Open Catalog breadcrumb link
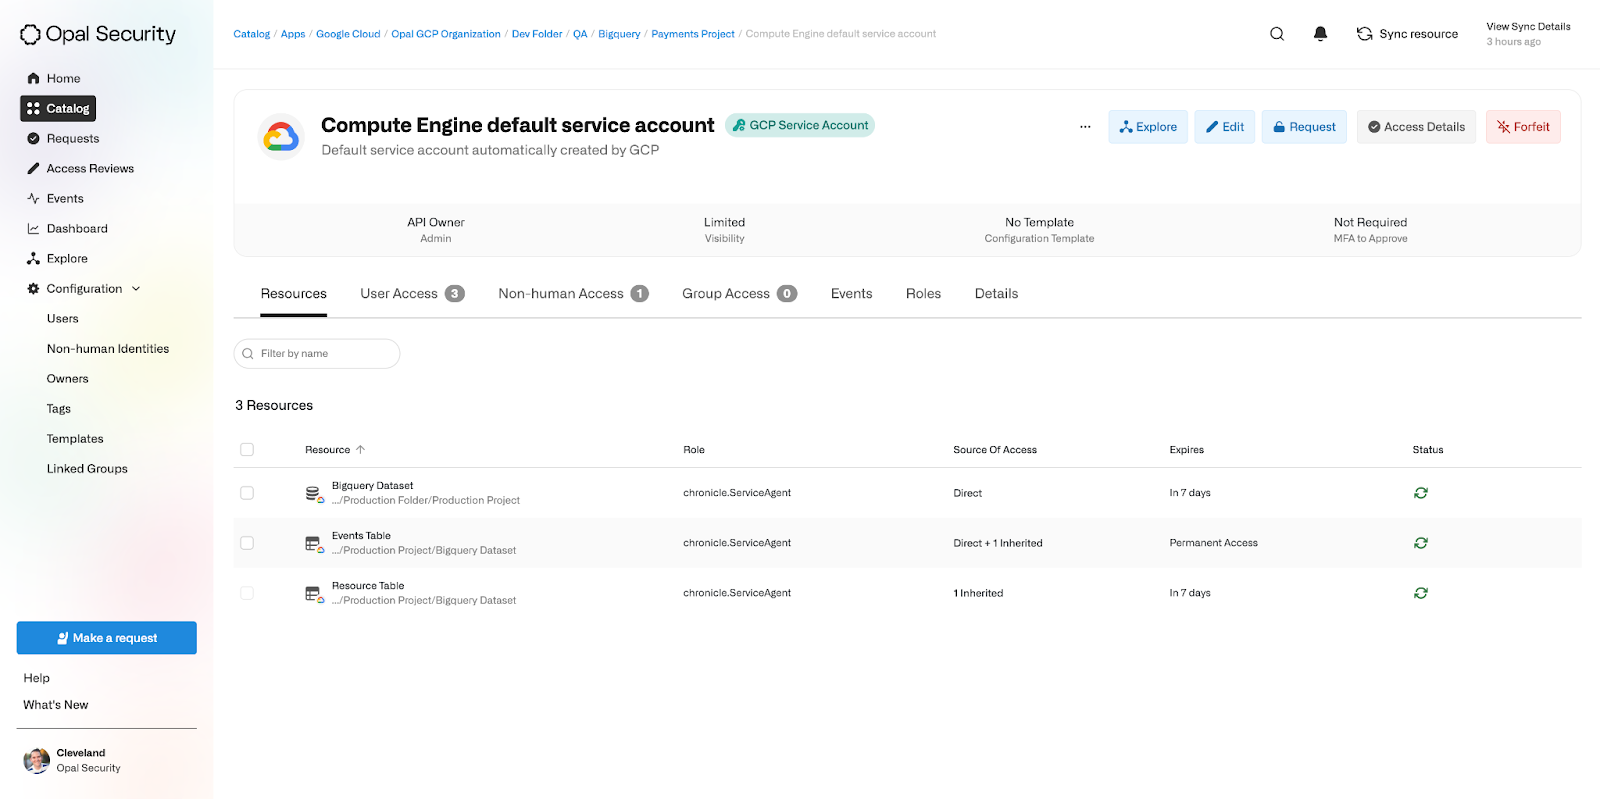Screen dimensions: 1600x799 point(252,34)
